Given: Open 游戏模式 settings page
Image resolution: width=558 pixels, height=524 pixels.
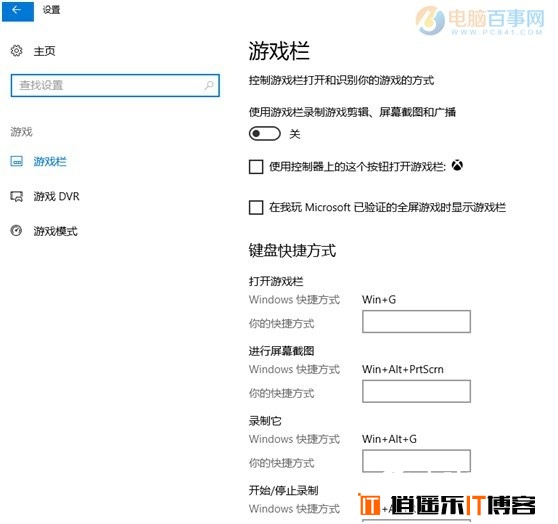Looking at the screenshot, I should click(56, 231).
